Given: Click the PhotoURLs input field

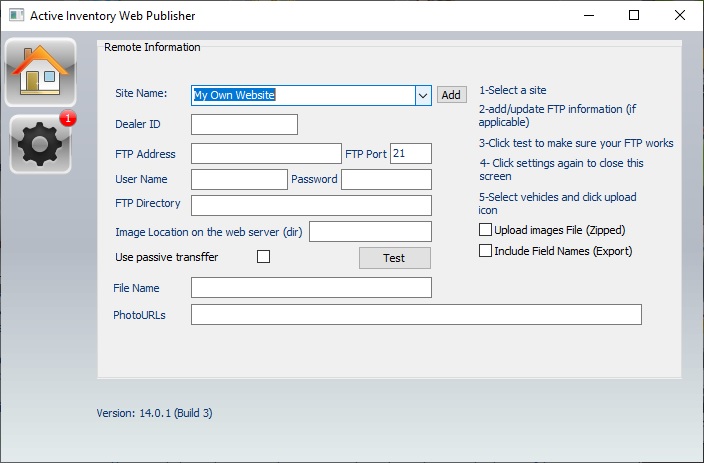Looking at the screenshot, I should click(416, 314).
